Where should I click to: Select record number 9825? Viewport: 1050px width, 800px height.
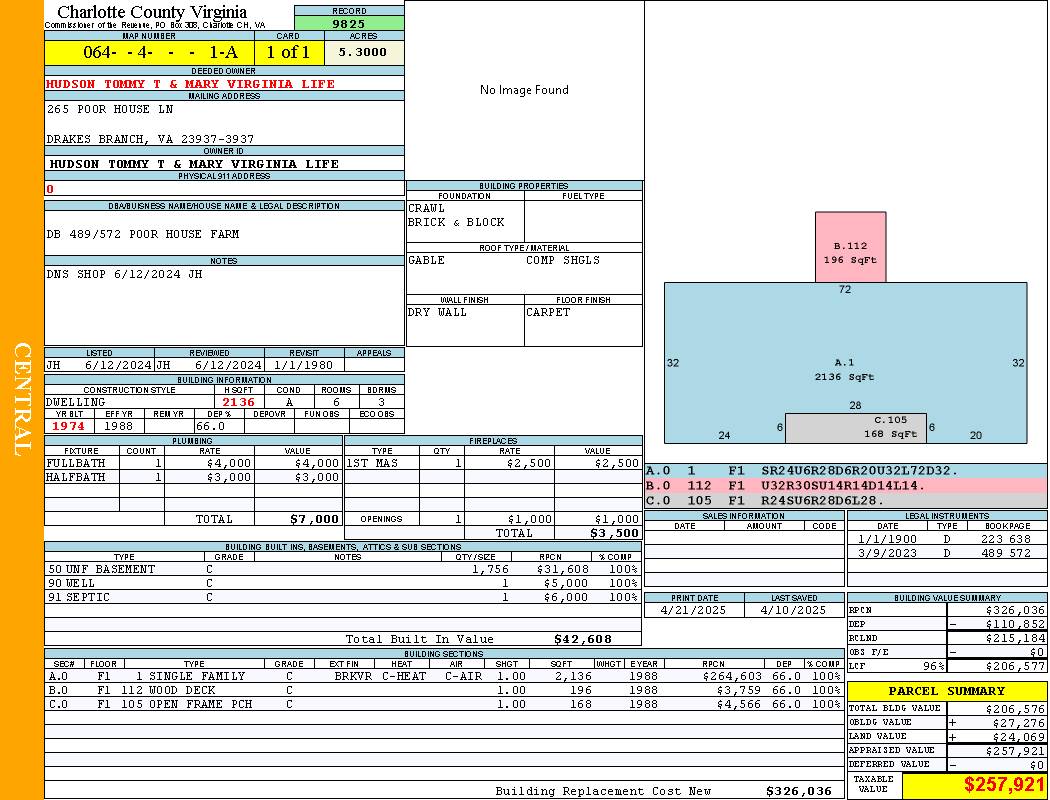click(x=349, y=23)
